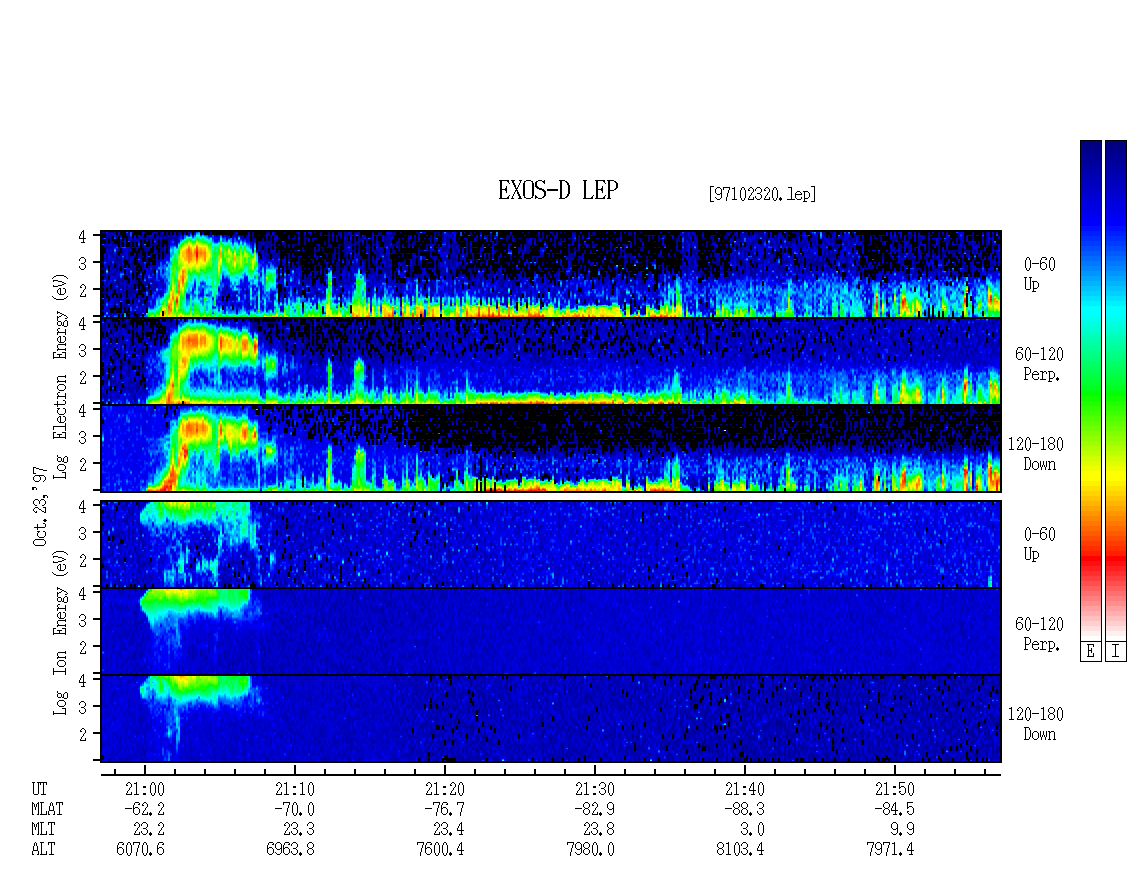Click the electron color scale bar above E
Viewport: 1130px width, 875px height.
coord(1090,390)
